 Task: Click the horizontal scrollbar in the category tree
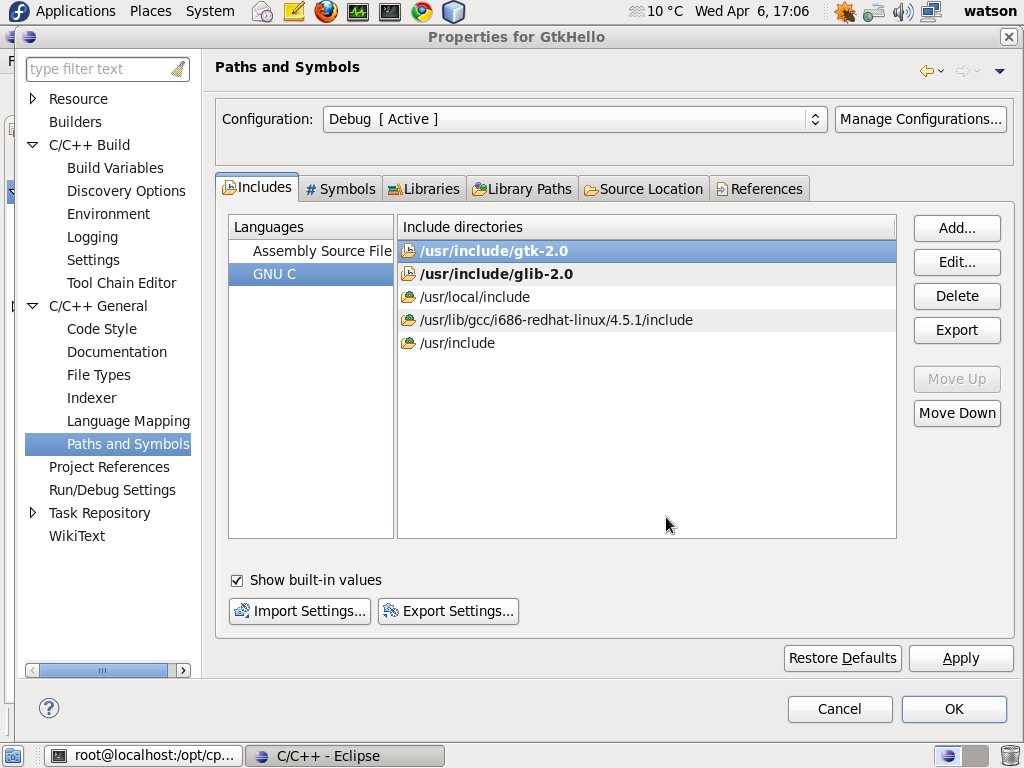coord(103,671)
